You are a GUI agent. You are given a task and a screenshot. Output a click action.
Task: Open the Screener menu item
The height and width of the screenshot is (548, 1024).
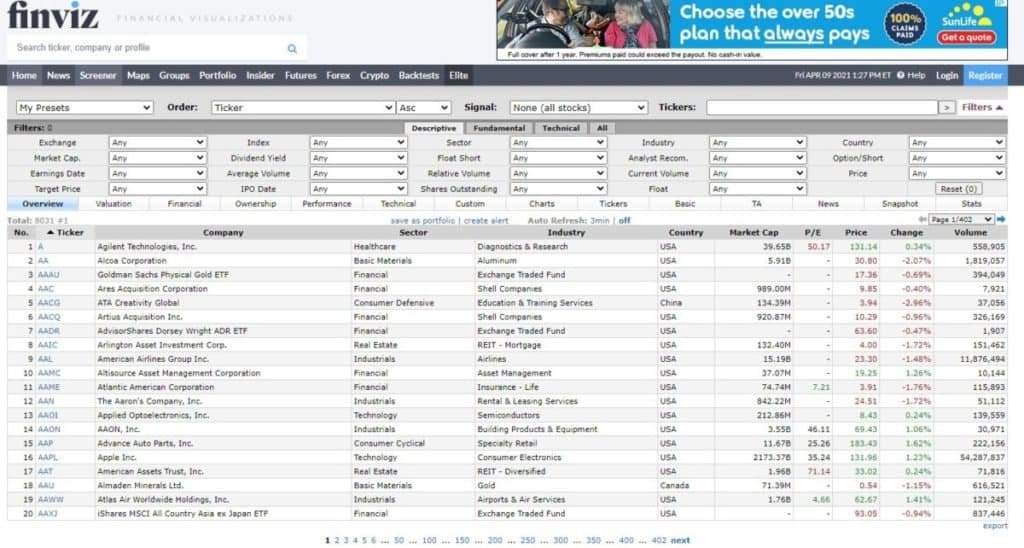98,76
